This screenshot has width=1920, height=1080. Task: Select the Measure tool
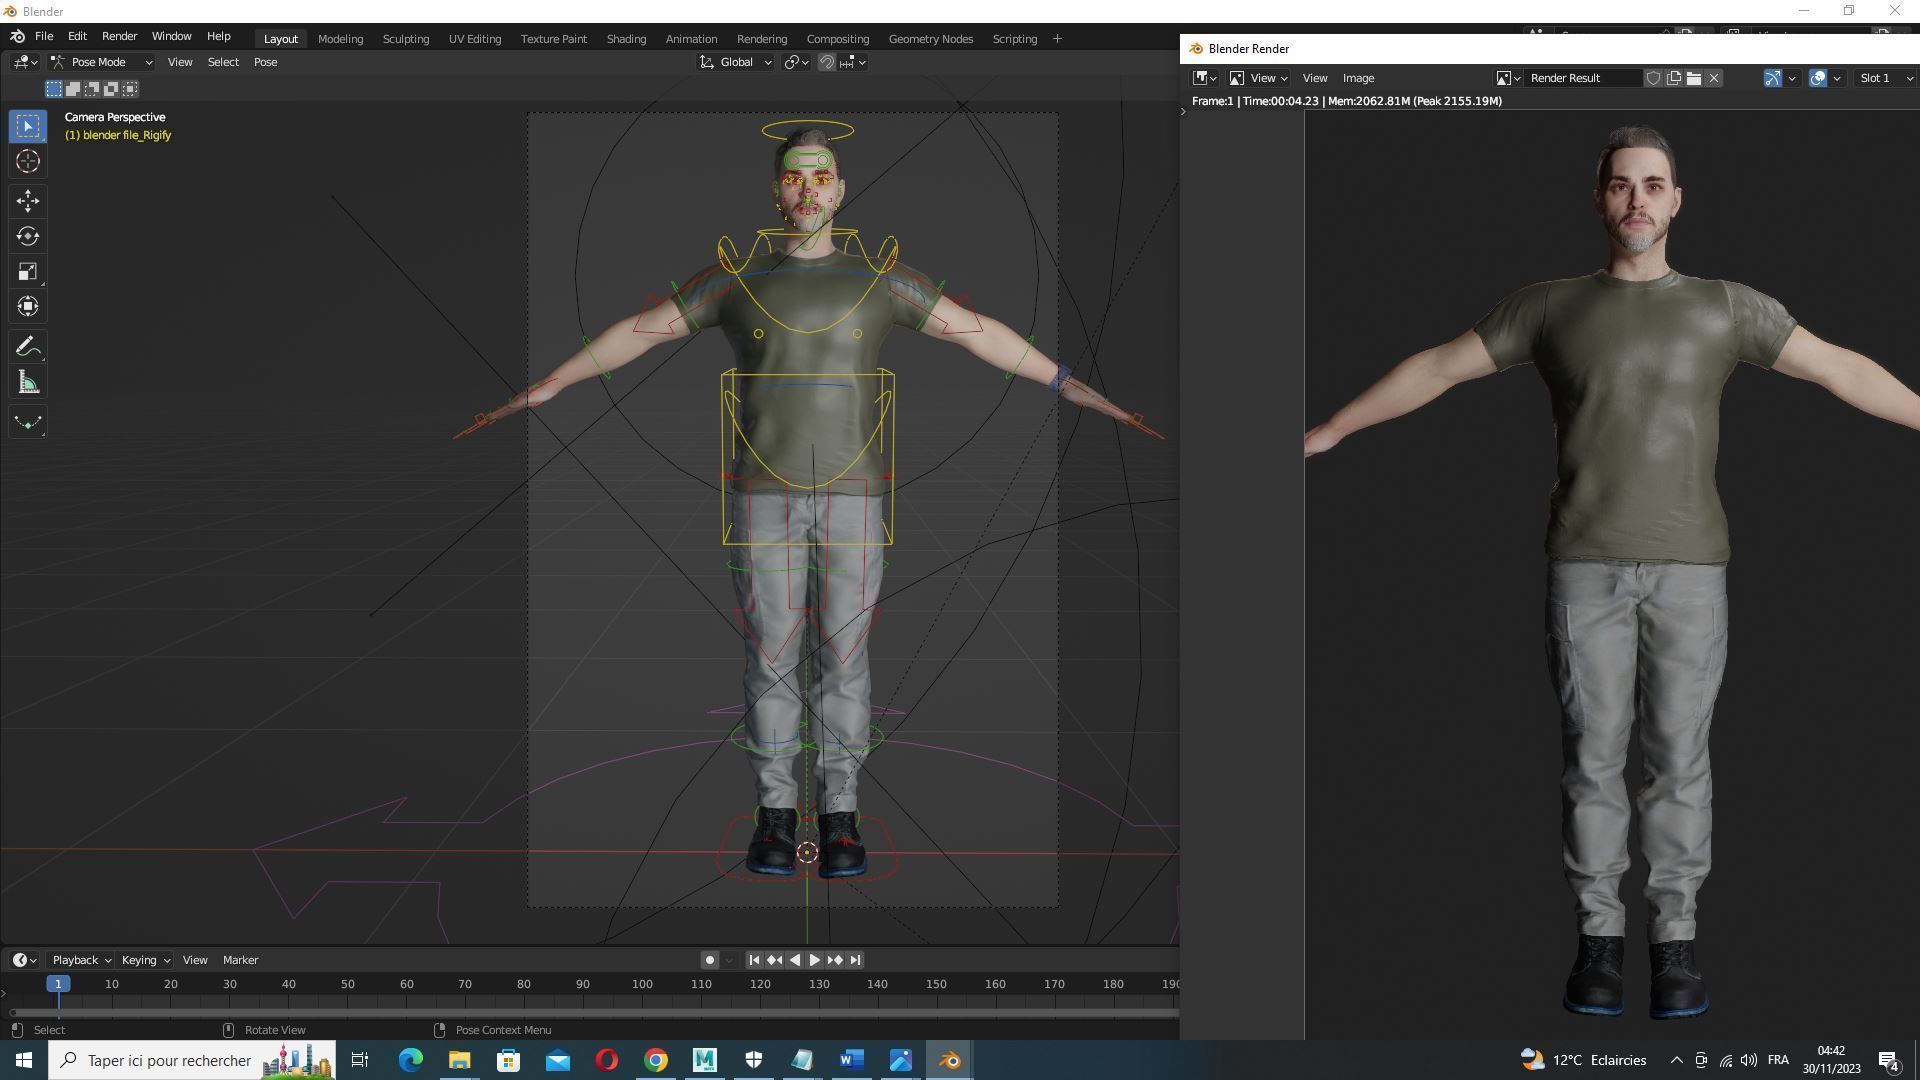[x=28, y=383]
